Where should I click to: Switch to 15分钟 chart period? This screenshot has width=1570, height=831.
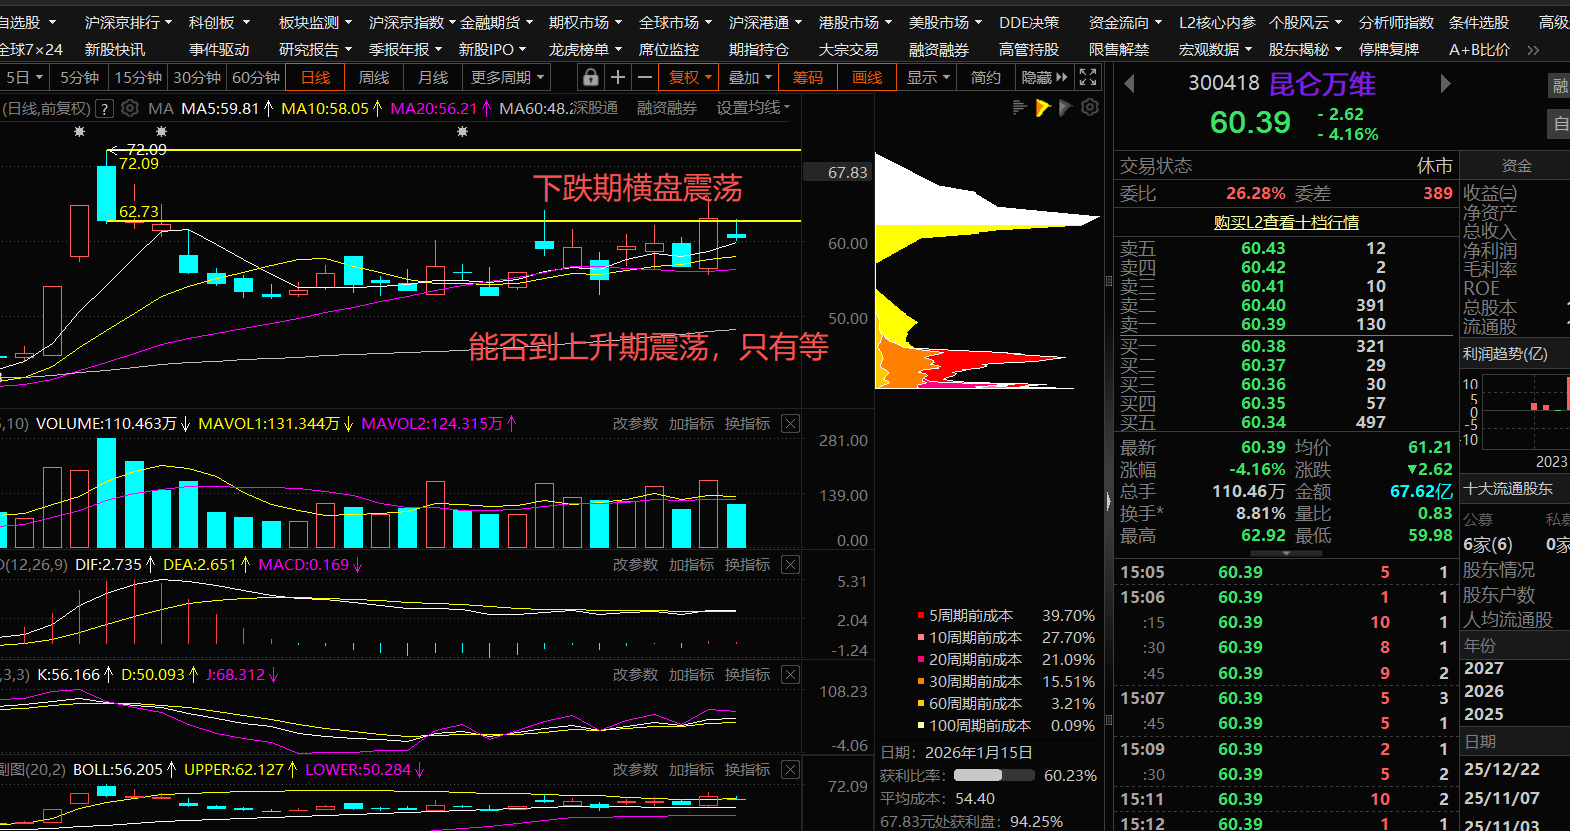click(x=138, y=77)
